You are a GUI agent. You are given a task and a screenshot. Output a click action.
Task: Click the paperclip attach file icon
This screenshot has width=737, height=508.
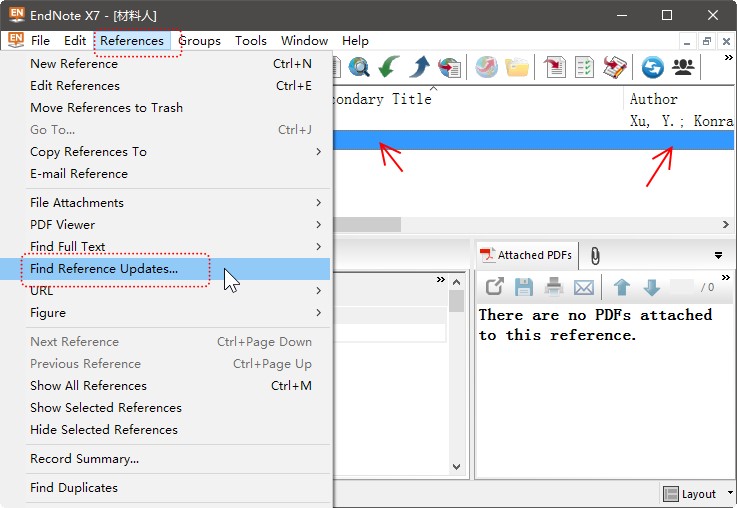click(595, 256)
